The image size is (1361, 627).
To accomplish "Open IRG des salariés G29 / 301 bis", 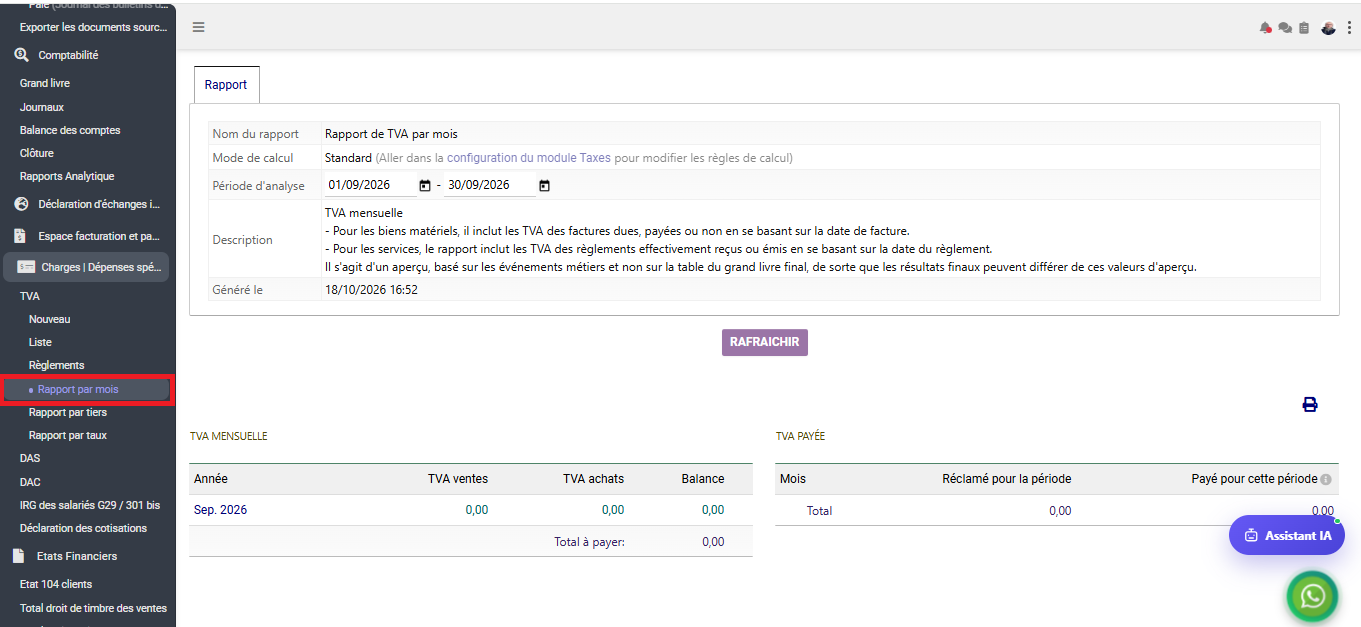I will [x=90, y=505].
